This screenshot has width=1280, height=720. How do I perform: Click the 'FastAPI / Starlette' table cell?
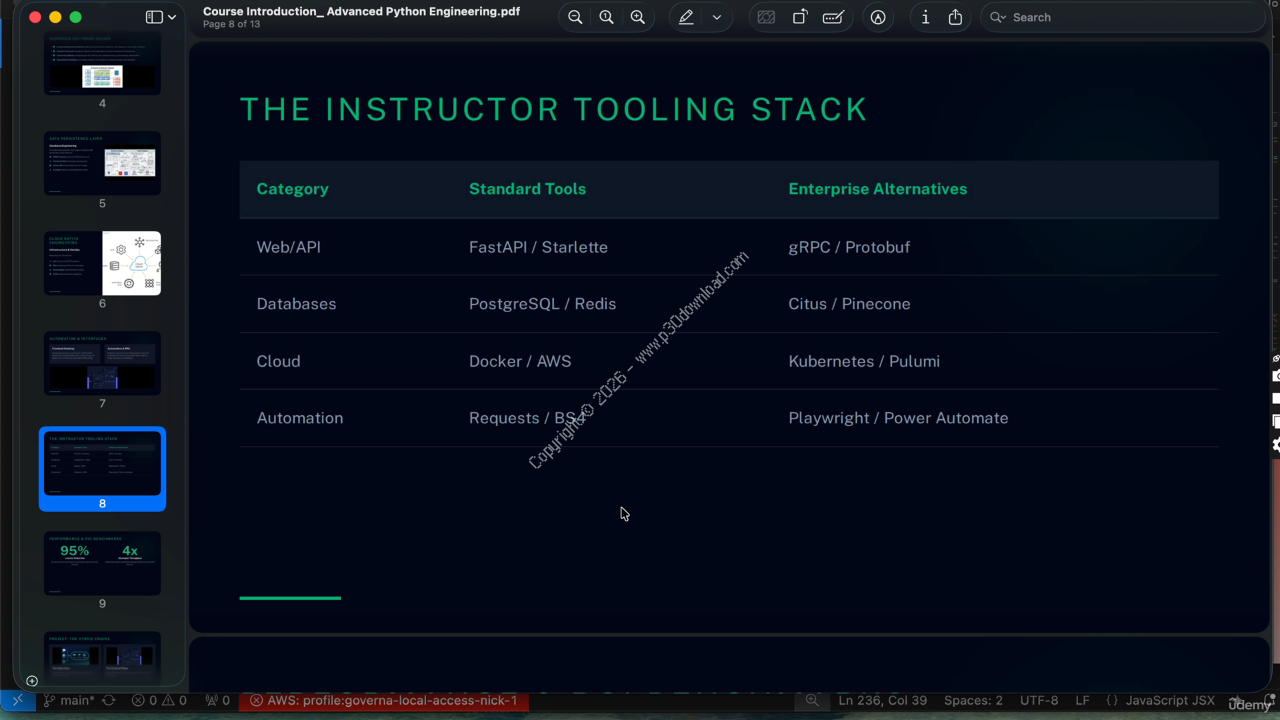[538, 247]
